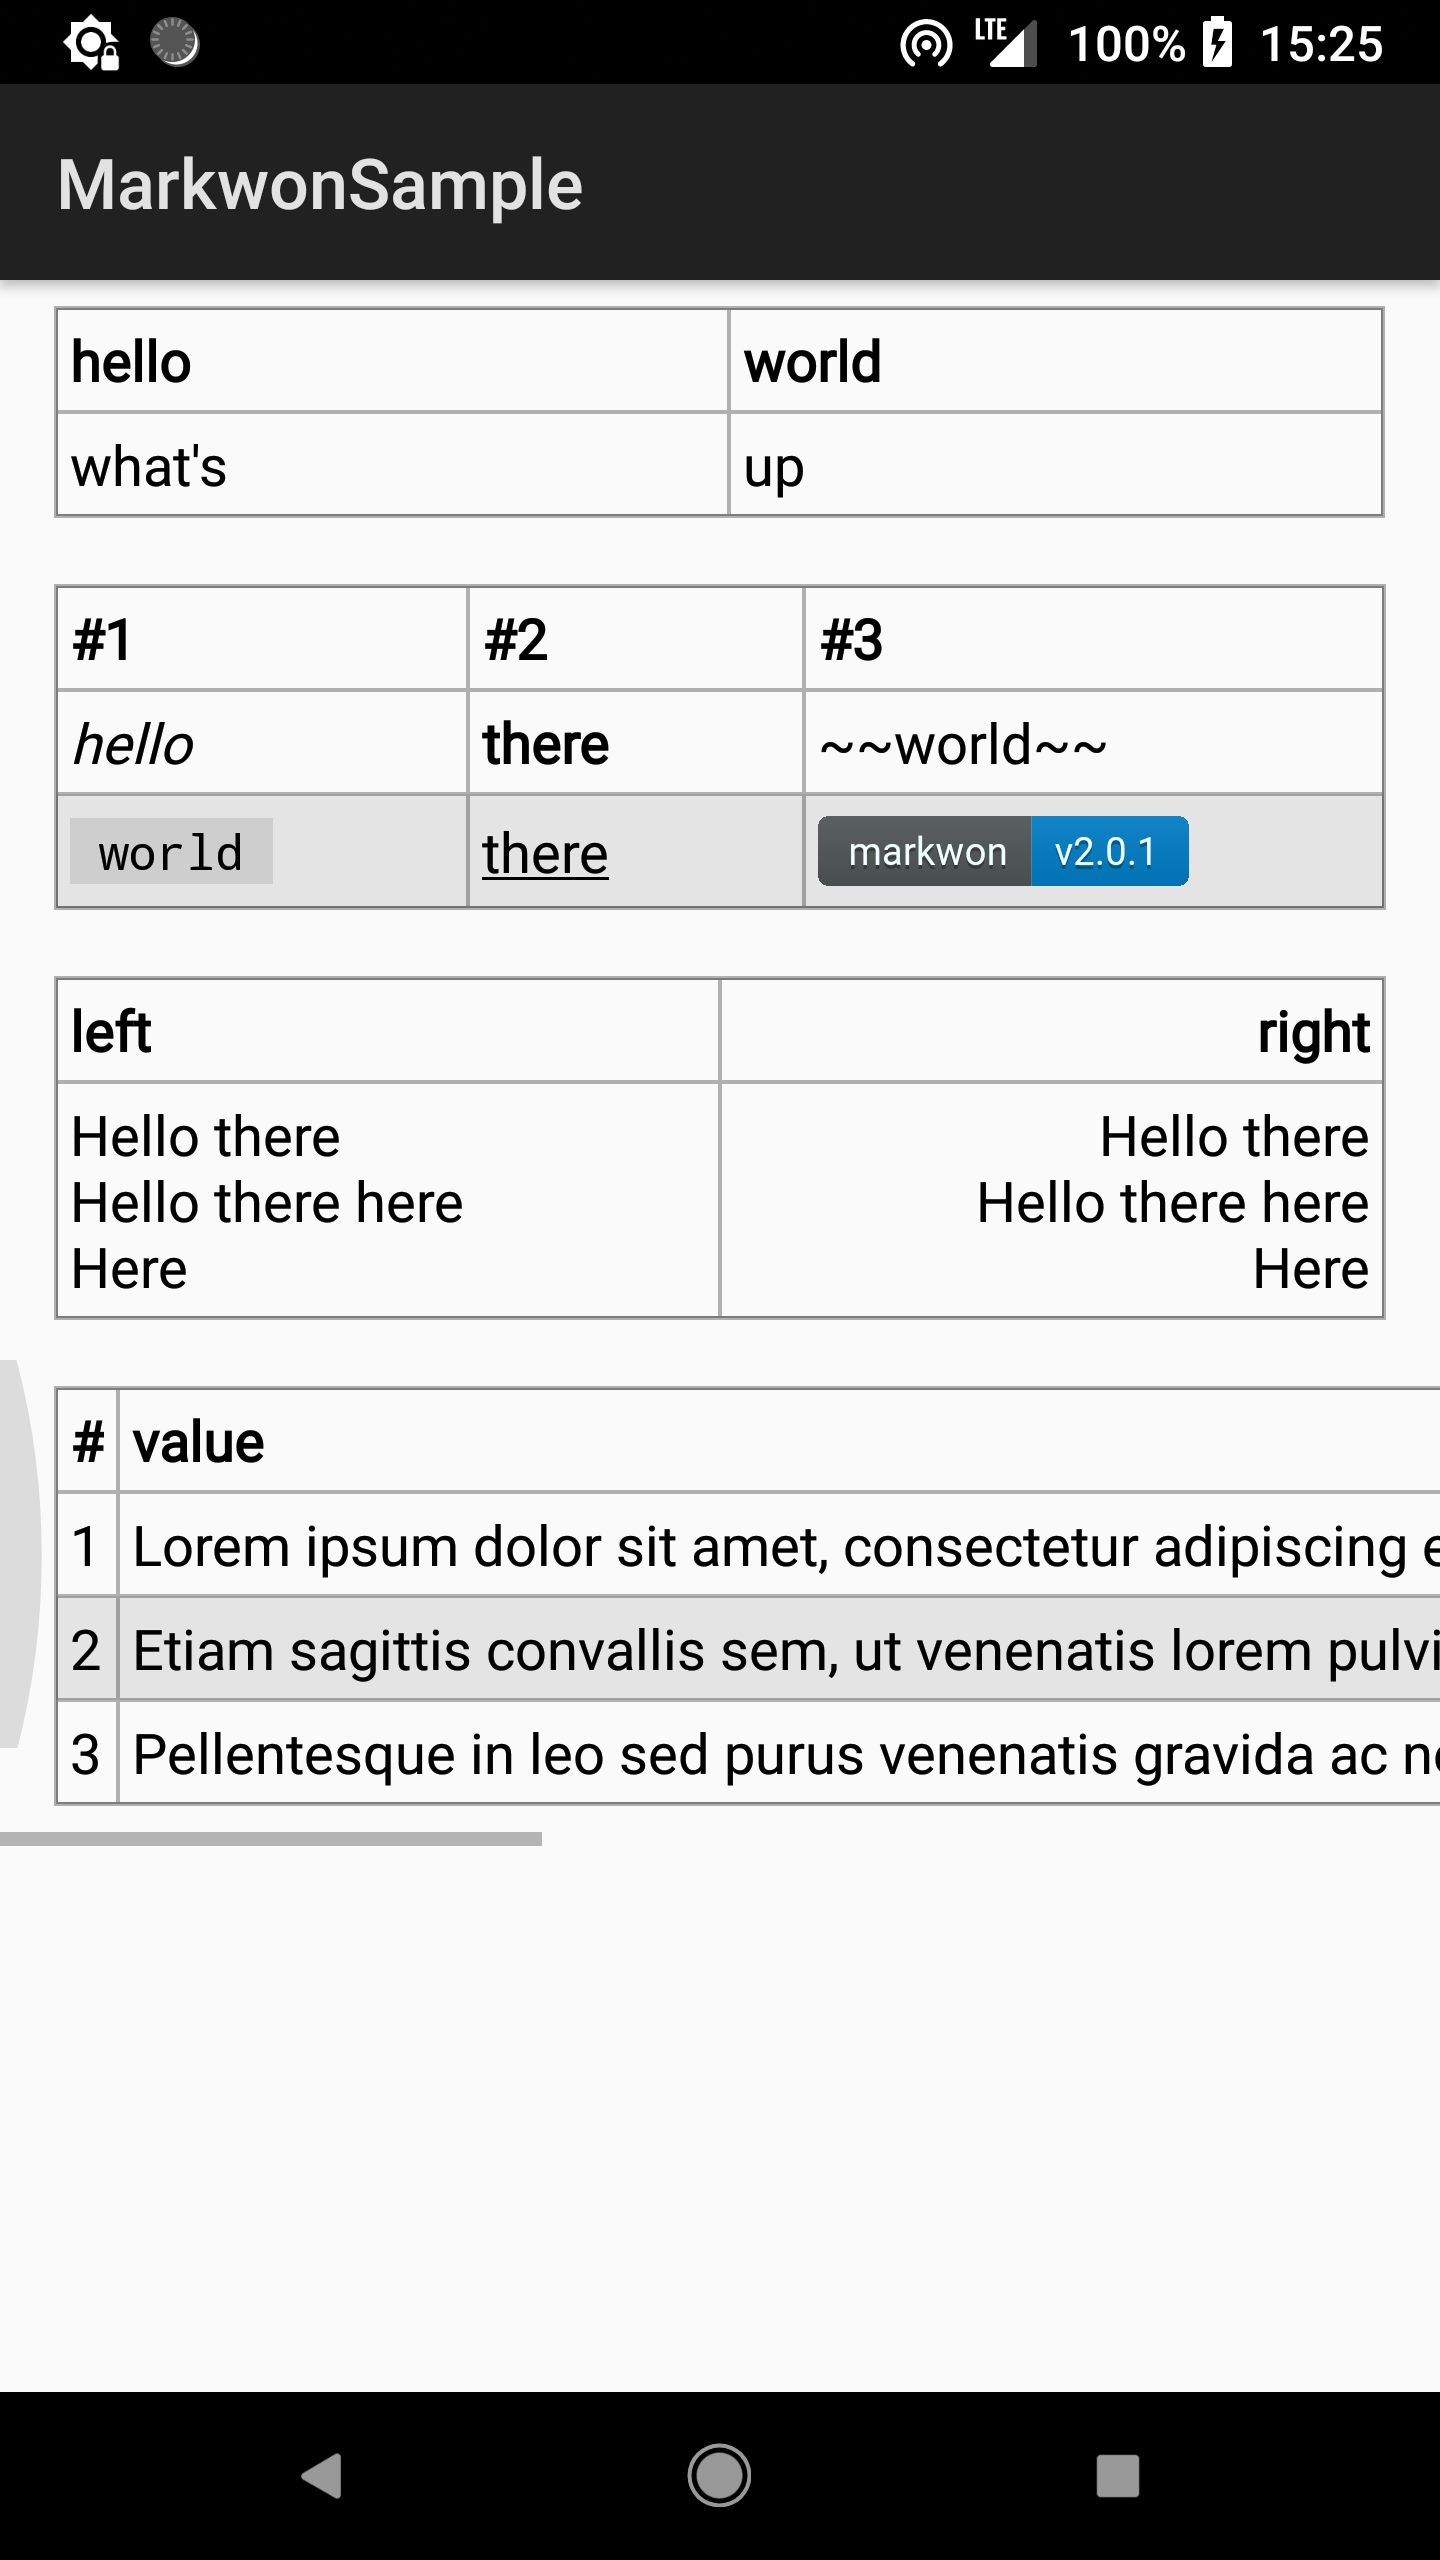The image size is (1440, 2560).
Task: Open recent apps with the square button
Action: pyautogui.click(x=1117, y=2476)
